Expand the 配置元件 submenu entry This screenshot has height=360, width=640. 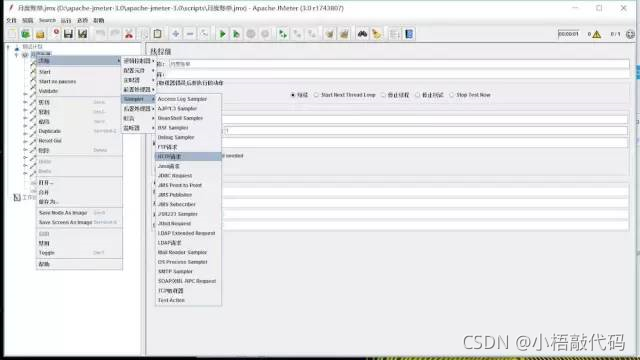pos(139,71)
